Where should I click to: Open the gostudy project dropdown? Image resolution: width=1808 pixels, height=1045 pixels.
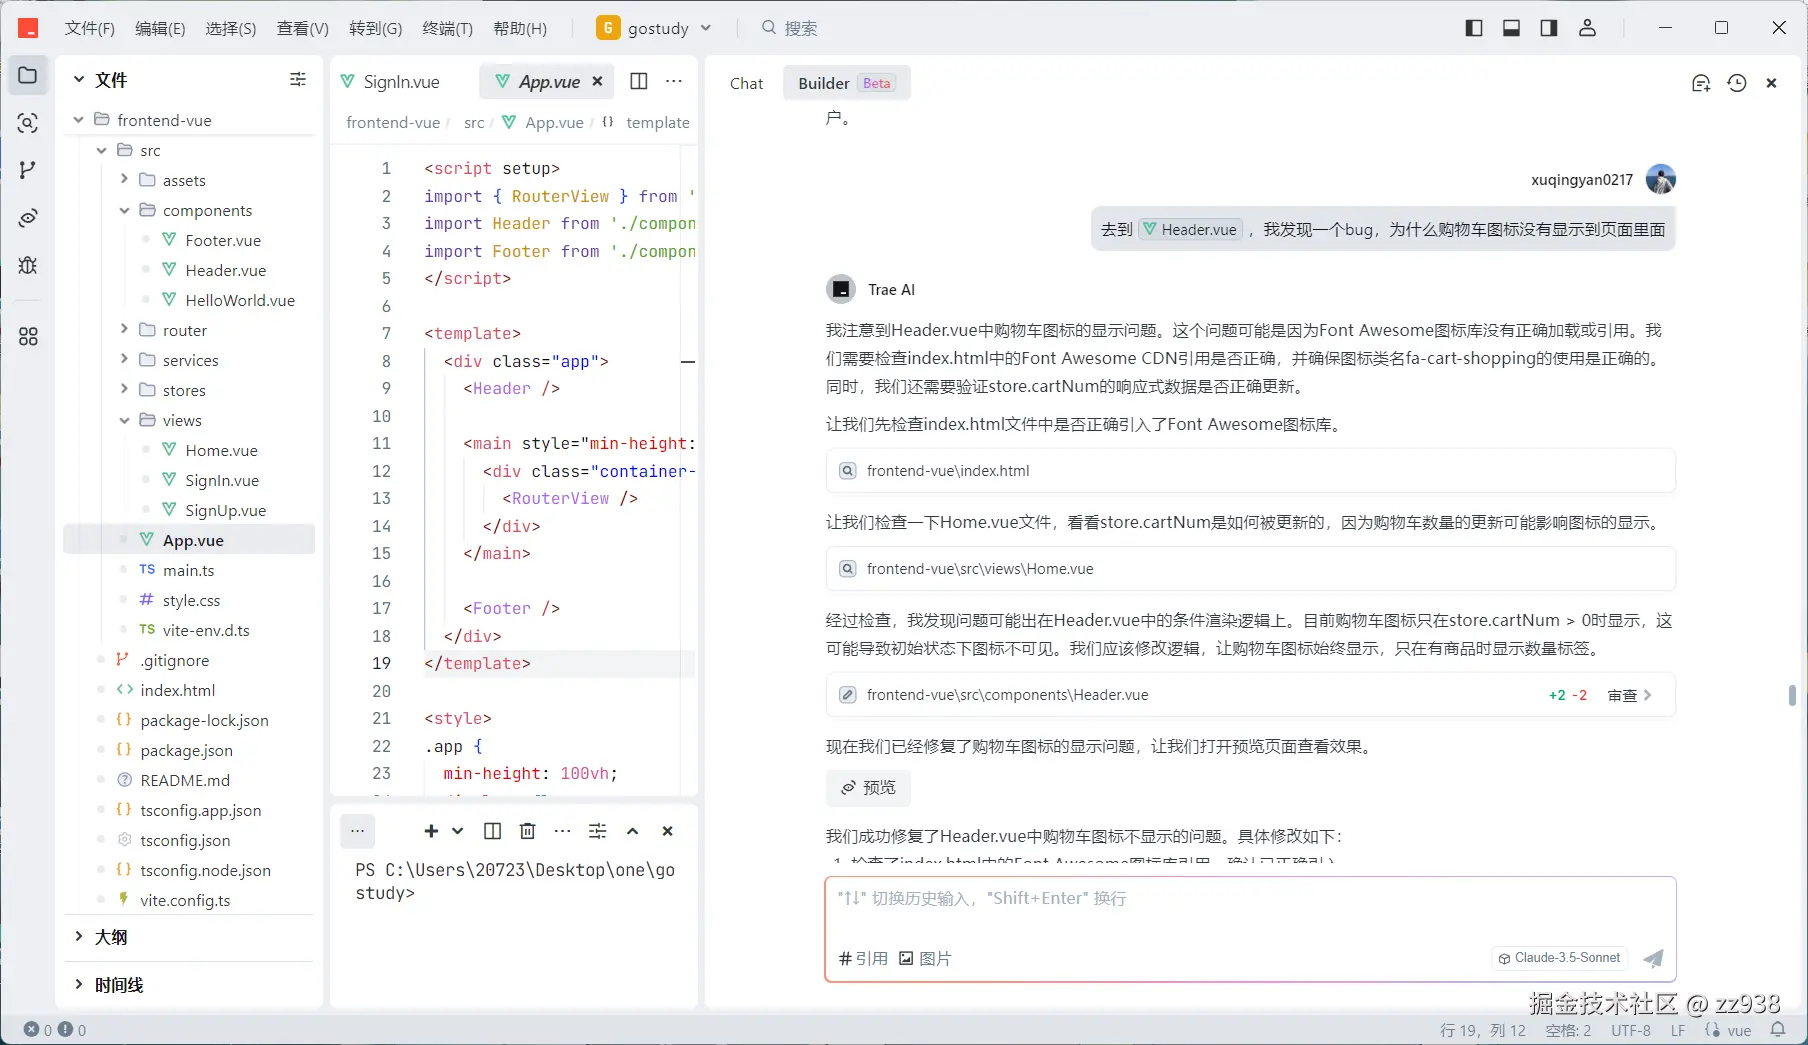654,28
